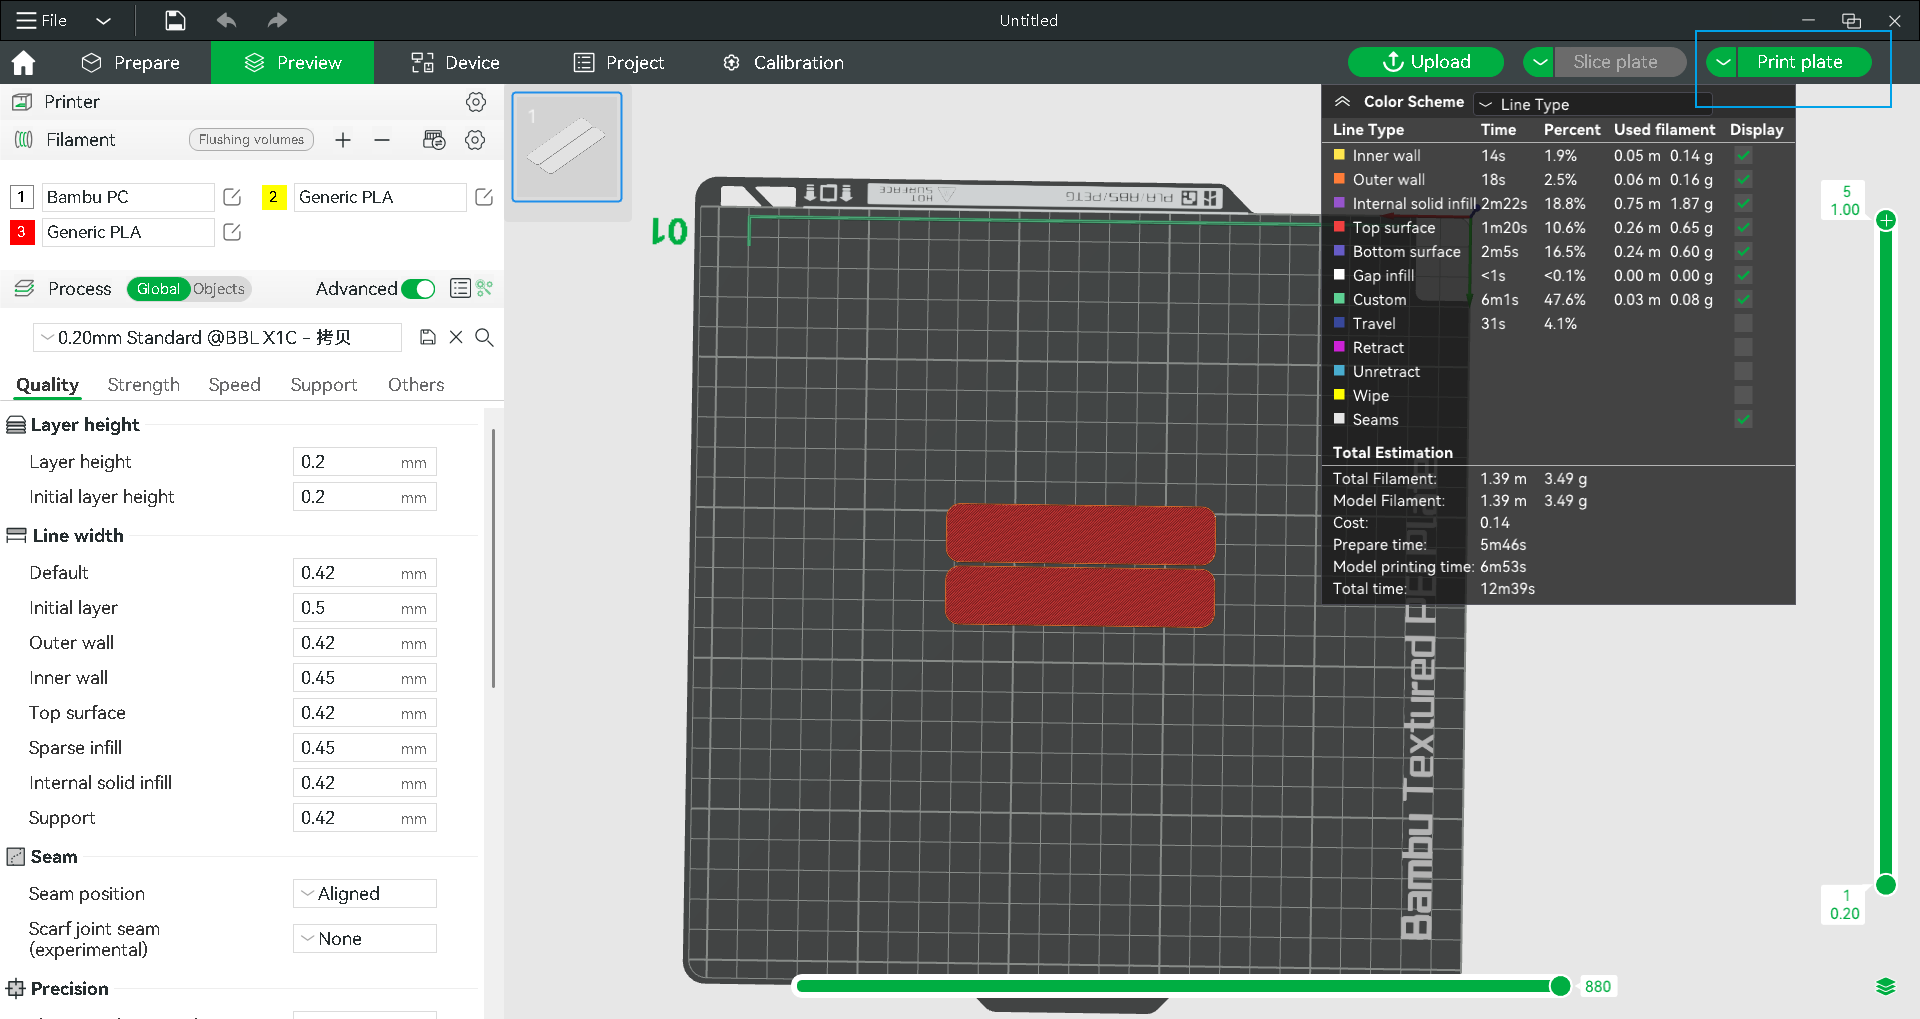Switch to the Prepare tab
The width and height of the screenshot is (1920, 1019).
tap(130, 63)
